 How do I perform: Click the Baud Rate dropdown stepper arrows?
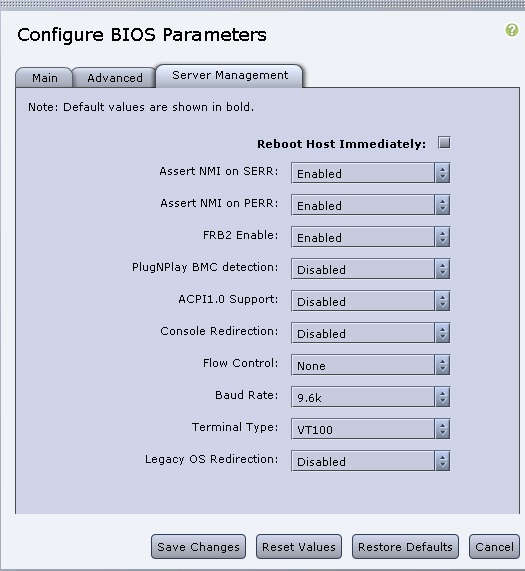tap(442, 397)
